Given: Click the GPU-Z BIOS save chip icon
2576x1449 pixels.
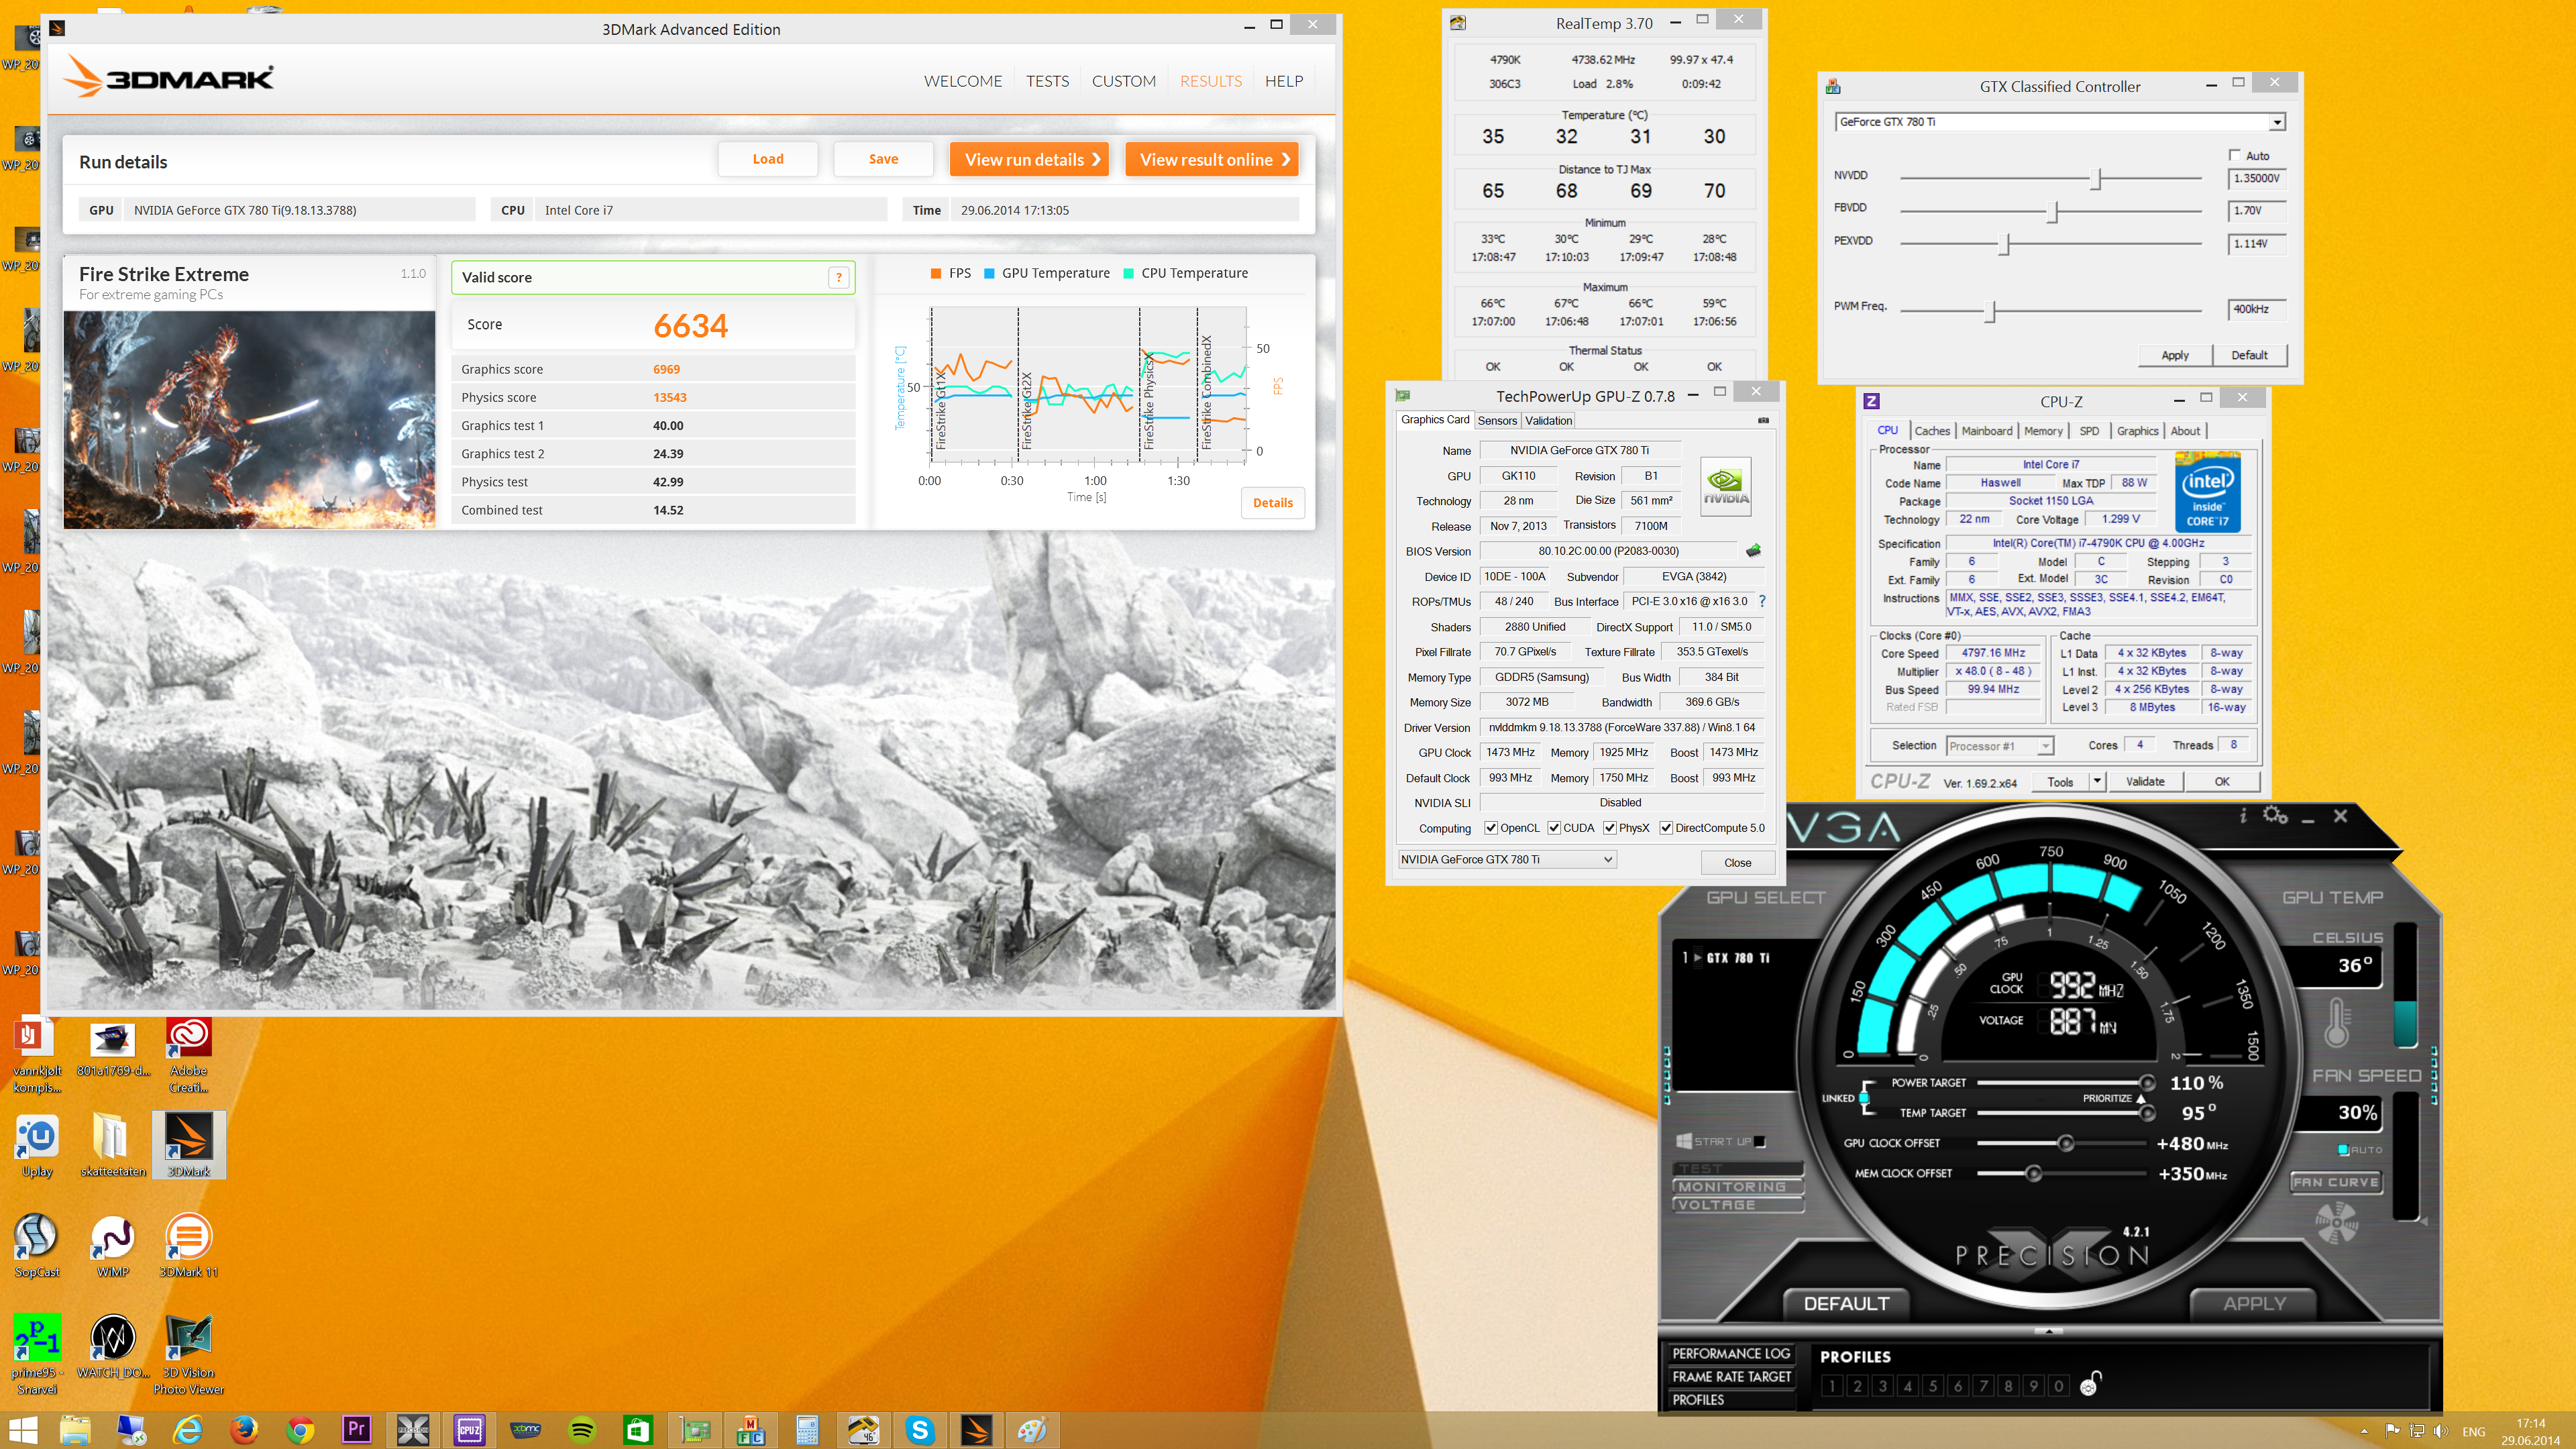Looking at the screenshot, I should [1753, 551].
